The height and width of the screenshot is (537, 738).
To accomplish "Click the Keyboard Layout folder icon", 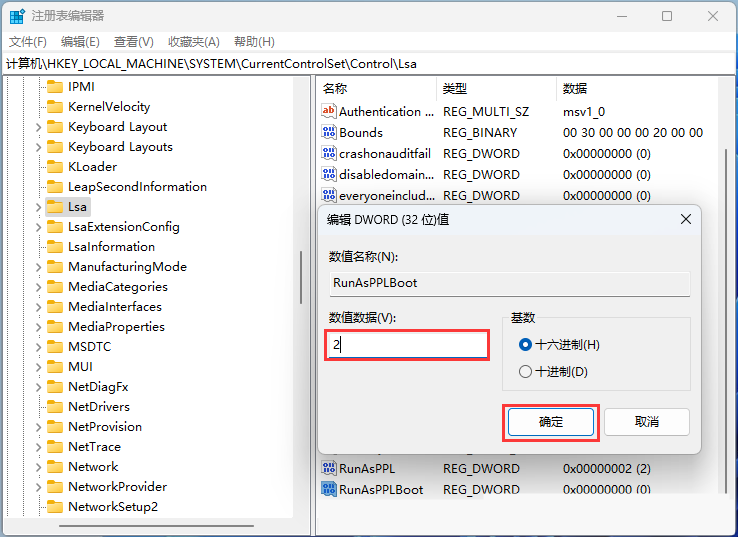I will 55,127.
